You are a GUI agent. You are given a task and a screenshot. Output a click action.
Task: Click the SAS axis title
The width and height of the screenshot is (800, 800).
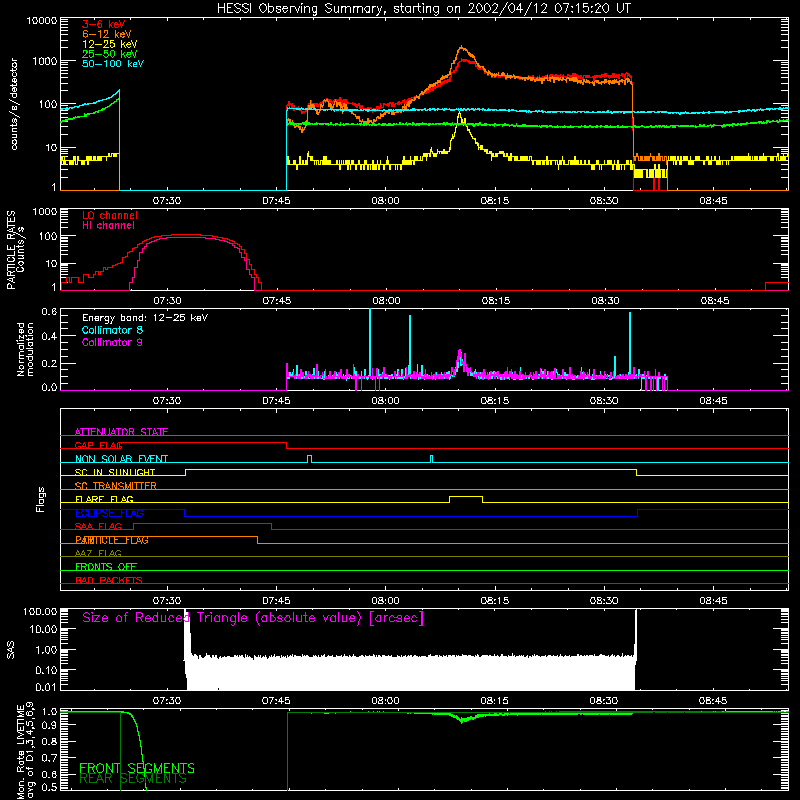pos(11,650)
